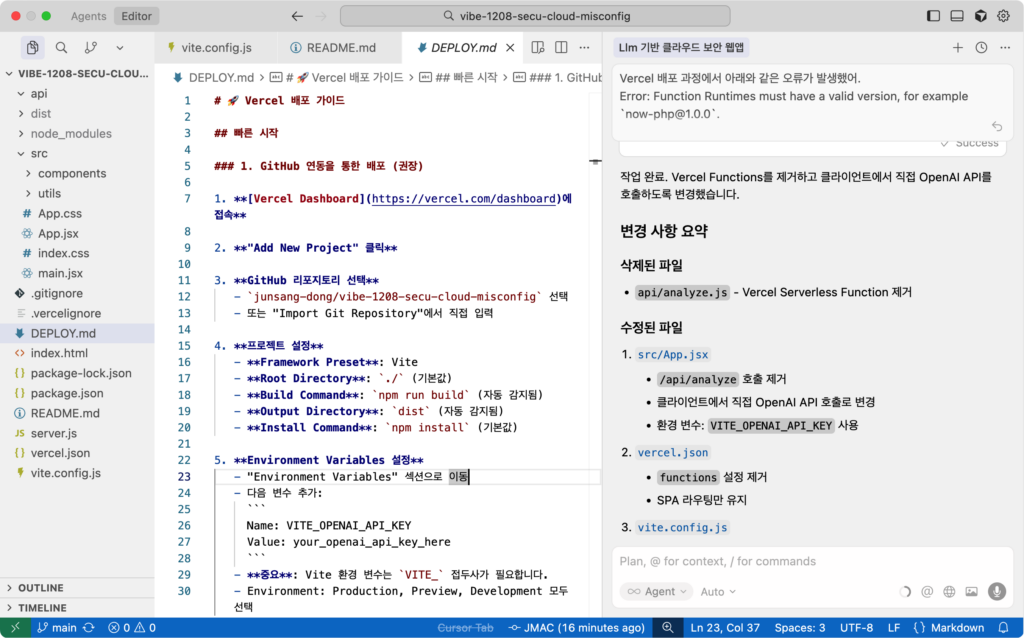Expand the OUTLINE section
Viewport: 1024px width, 638px height.
coord(40,588)
